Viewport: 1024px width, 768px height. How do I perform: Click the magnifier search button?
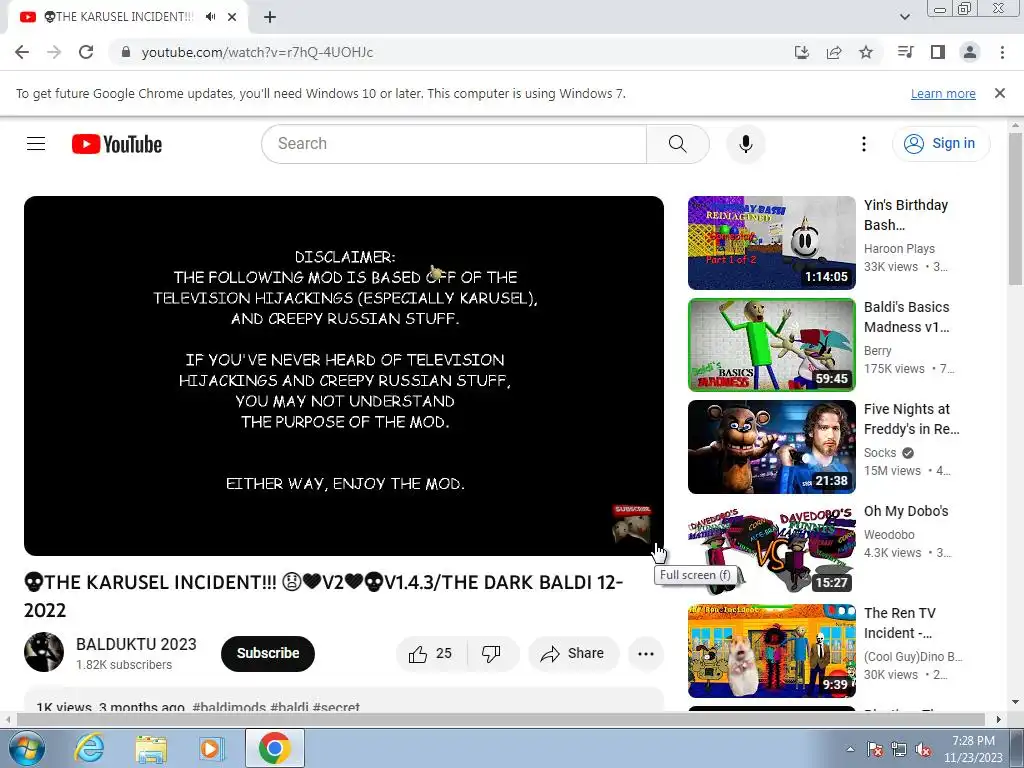[677, 144]
